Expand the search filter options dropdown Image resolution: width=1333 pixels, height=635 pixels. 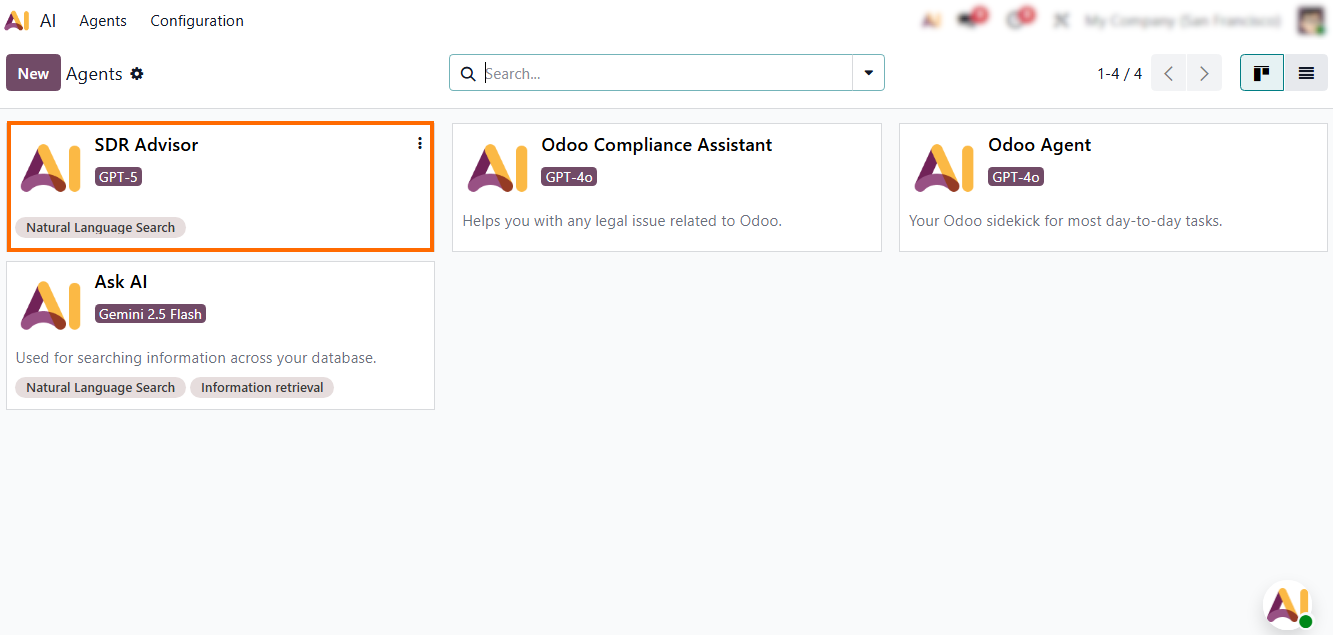coord(868,73)
